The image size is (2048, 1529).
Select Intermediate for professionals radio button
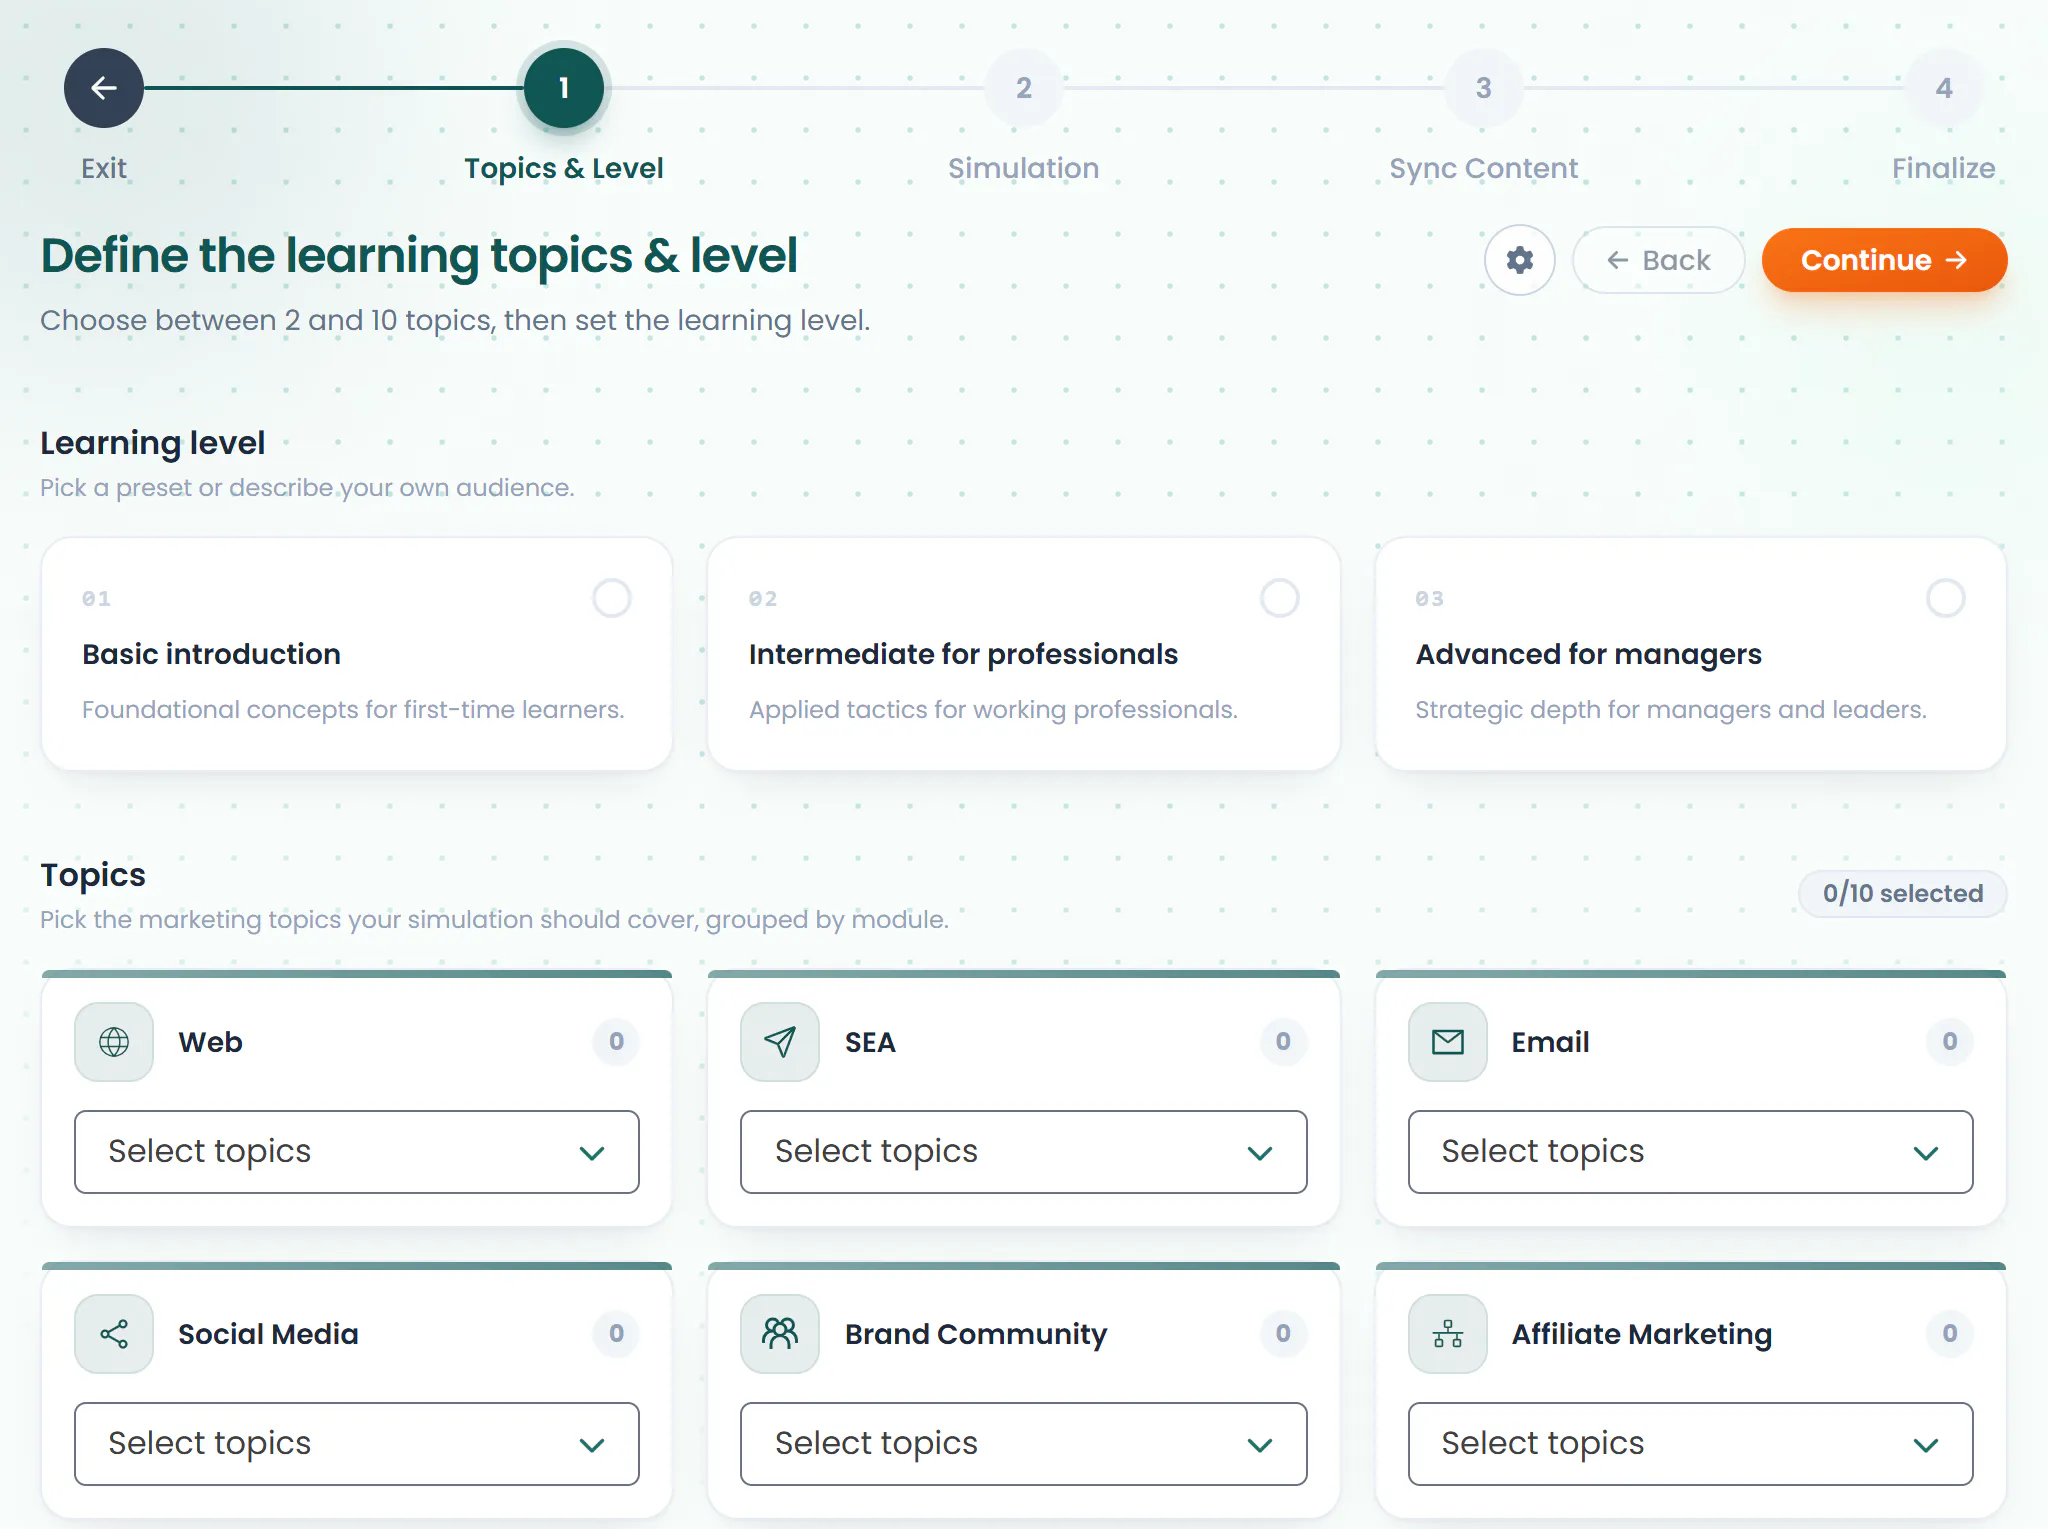(1279, 598)
